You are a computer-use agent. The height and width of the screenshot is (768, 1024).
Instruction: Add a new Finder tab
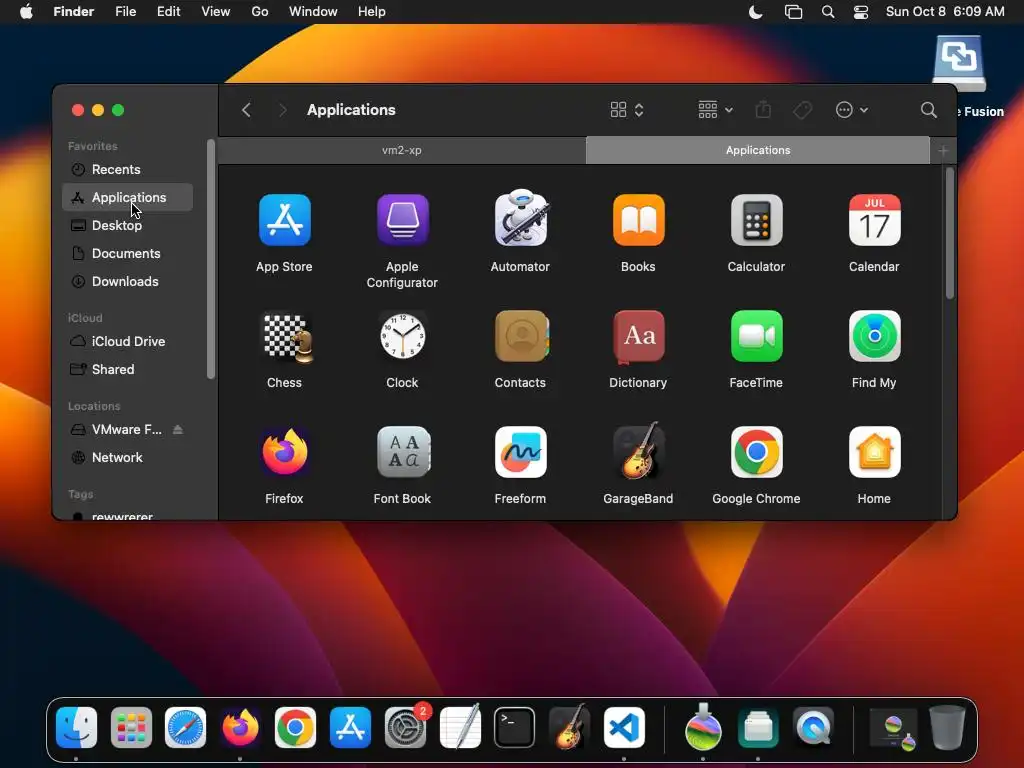[x=943, y=151]
